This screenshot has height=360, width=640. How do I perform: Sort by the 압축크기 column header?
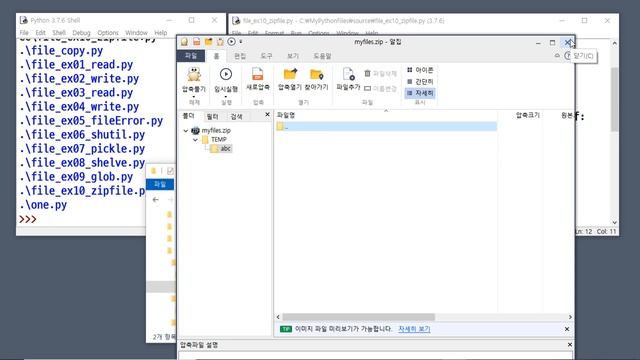pos(527,115)
